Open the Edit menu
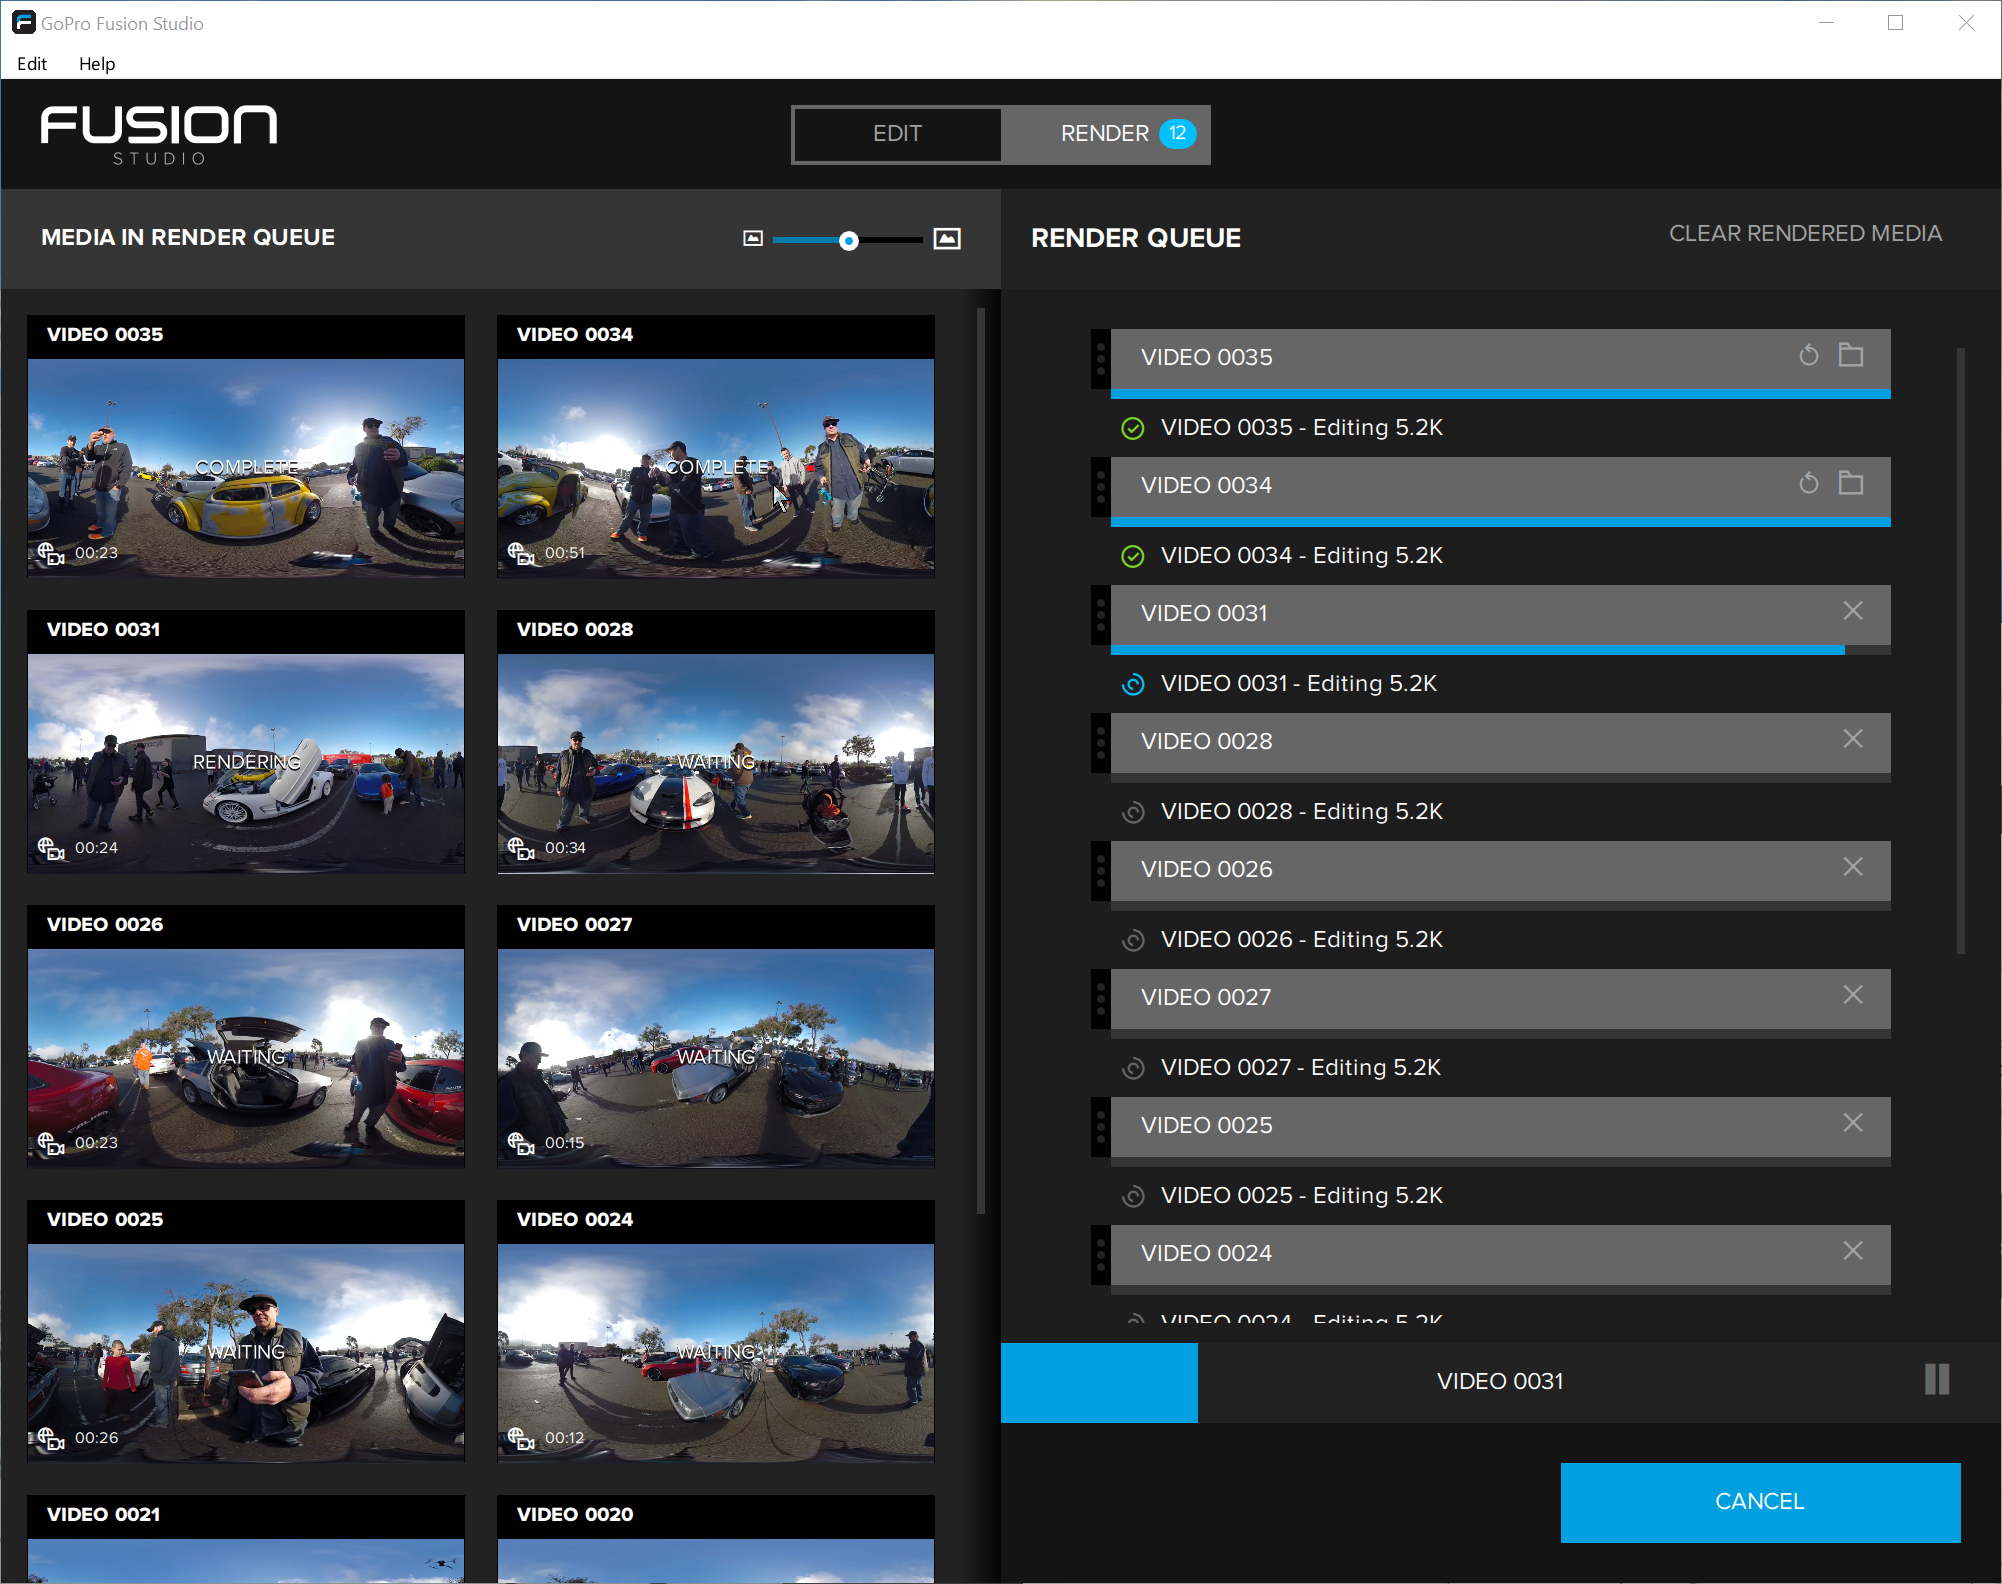2002x1584 pixels. point(32,62)
